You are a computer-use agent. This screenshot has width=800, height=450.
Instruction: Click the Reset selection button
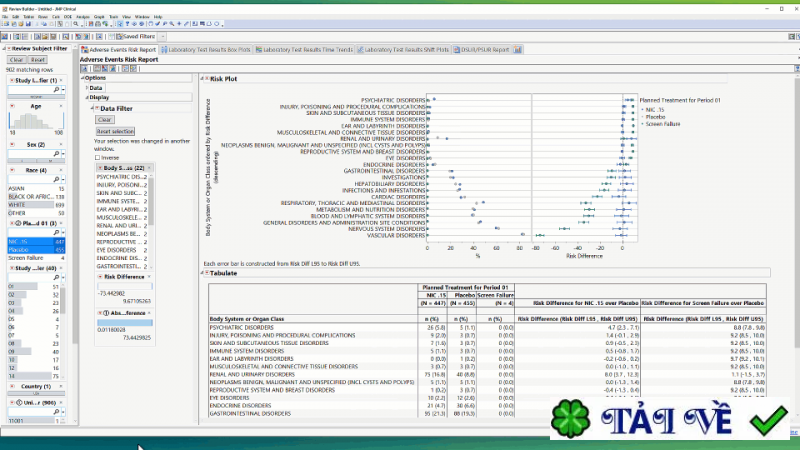coord(115,131)
